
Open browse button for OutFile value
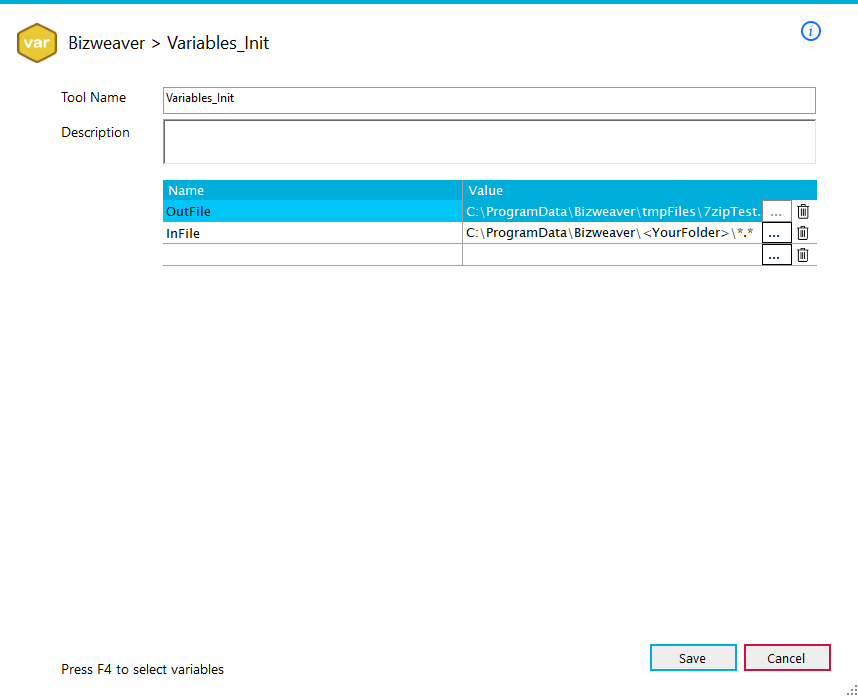(776, 211)
